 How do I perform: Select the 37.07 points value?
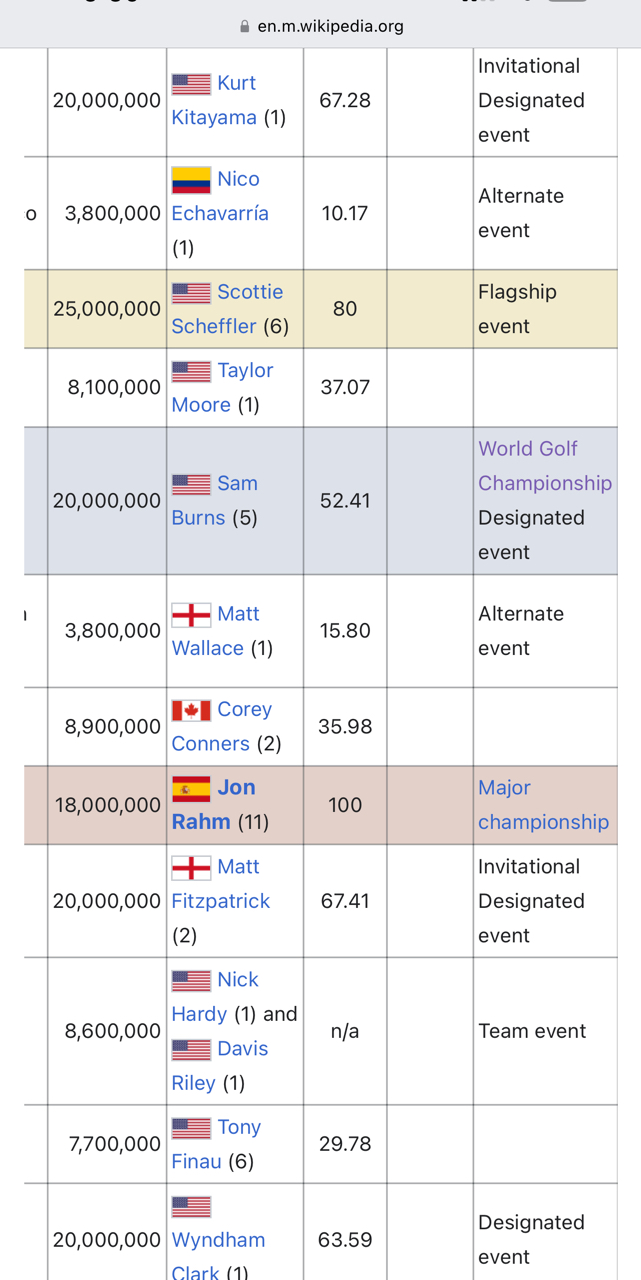coord(345,387)
